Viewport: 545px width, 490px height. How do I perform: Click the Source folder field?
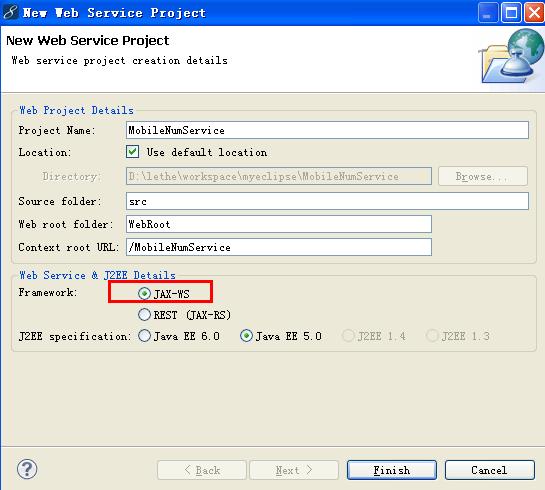[x=327, y=201]
